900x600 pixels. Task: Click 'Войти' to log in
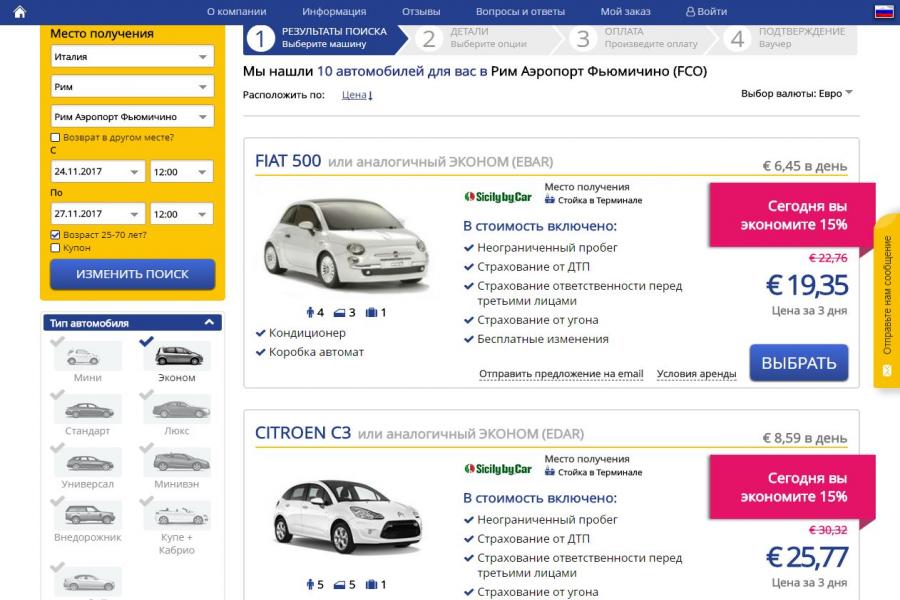click(712, 11)
